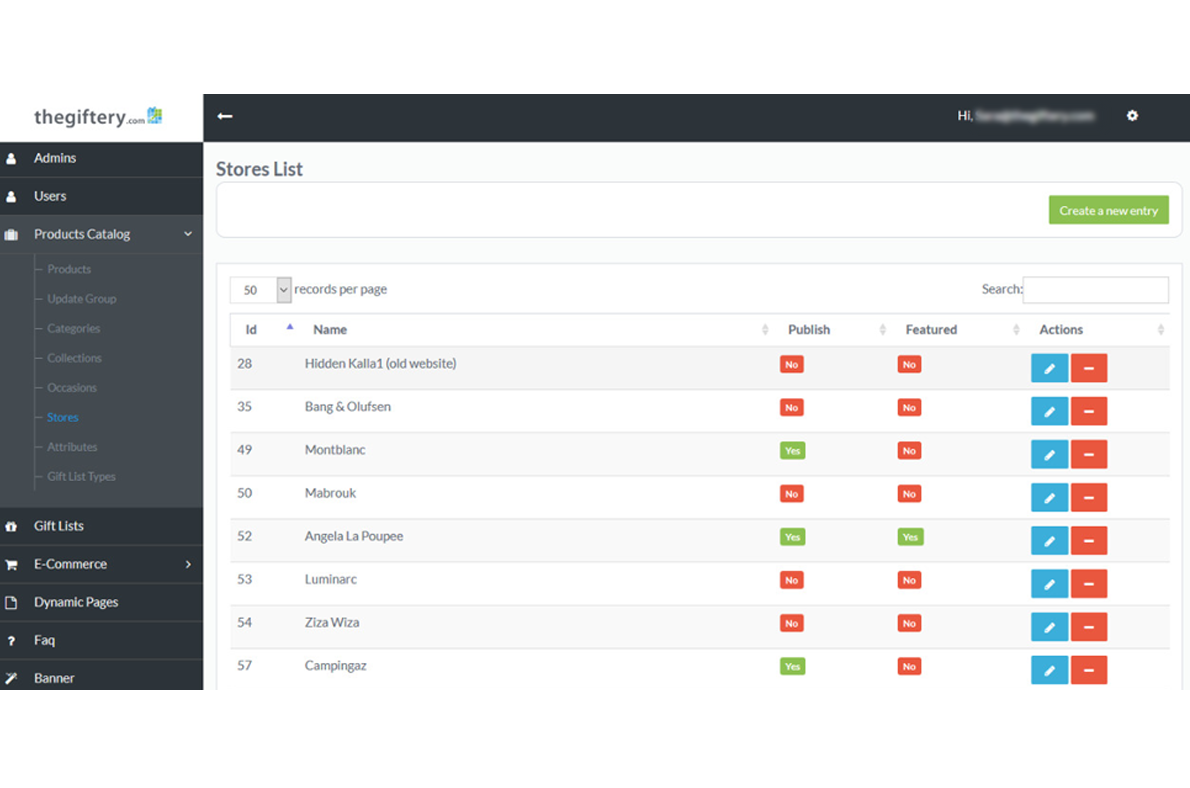This screenshot has width=1190, height=788.
Task: Delete the Mabrouk store
Action: click(1089, 498)
